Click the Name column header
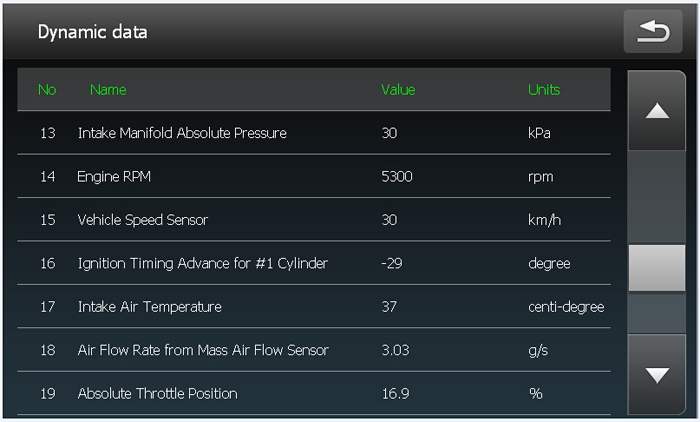 pos(108,90)
